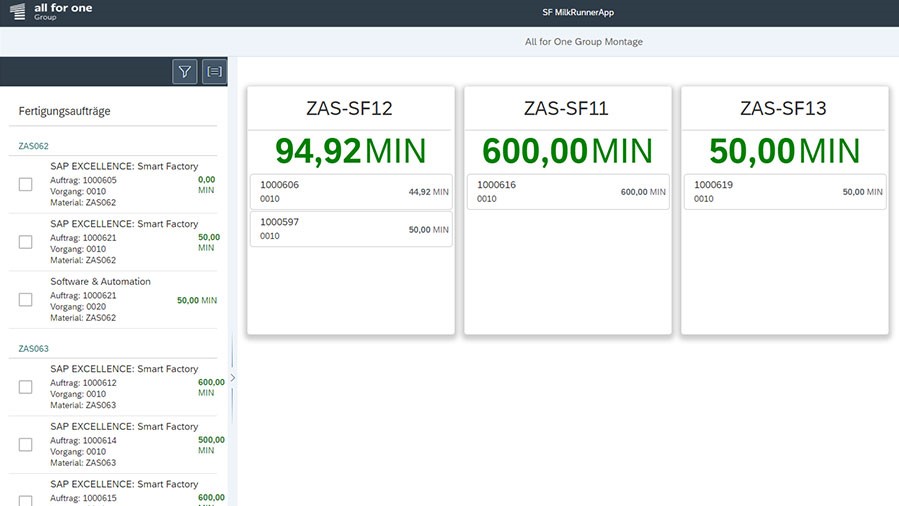Tick the checkbox for Auftrag 1000612
899x506 pixels.
pos(26,387)
